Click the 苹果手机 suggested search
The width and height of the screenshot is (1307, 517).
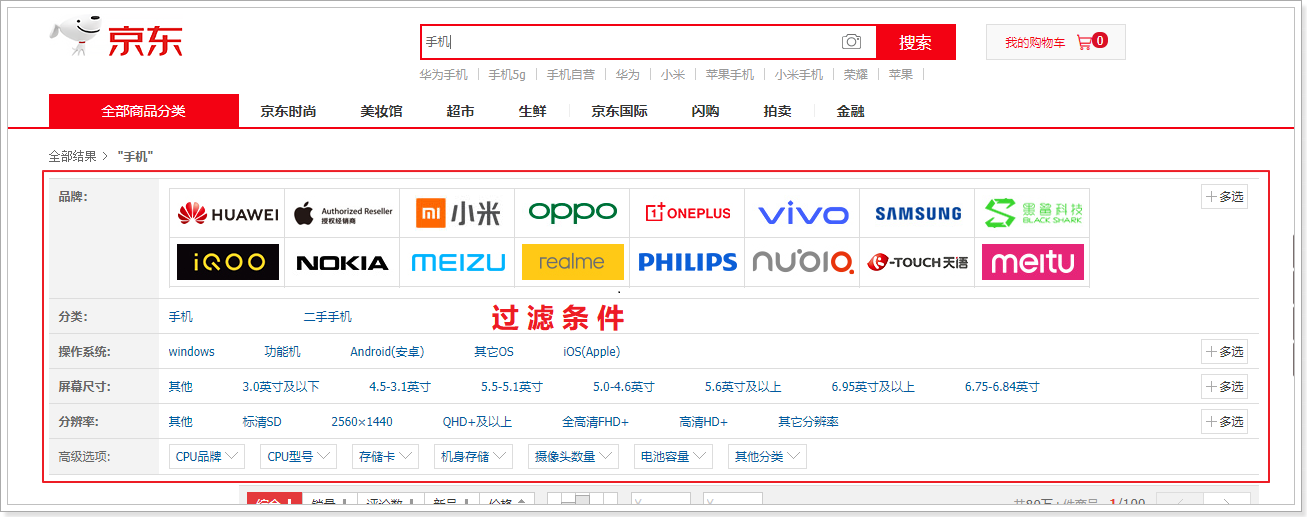pos(730,74)
